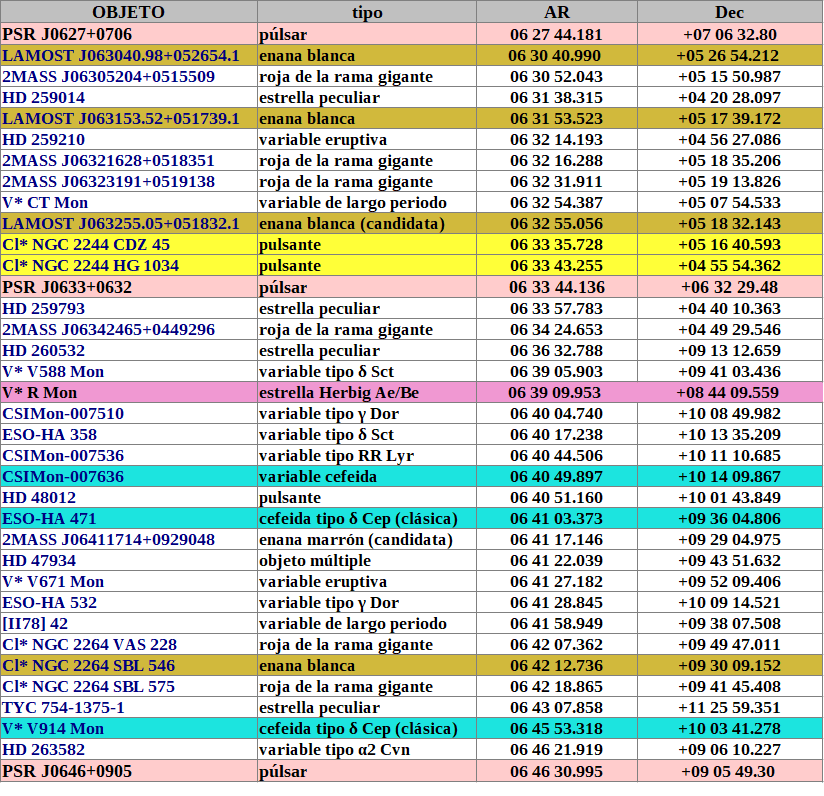Viewport: 824px width, 796px height.
Task: Open the [II78] 42 object link
Action: coord(35,624)
